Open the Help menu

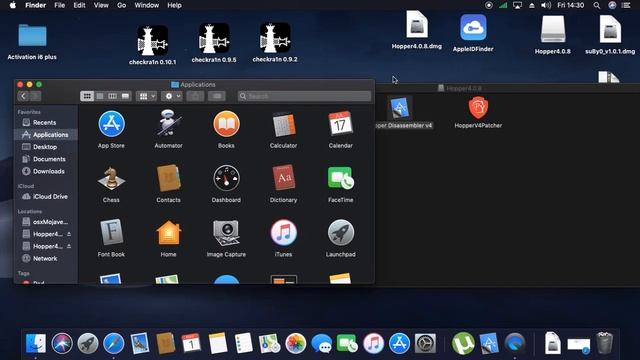(174, 5)
